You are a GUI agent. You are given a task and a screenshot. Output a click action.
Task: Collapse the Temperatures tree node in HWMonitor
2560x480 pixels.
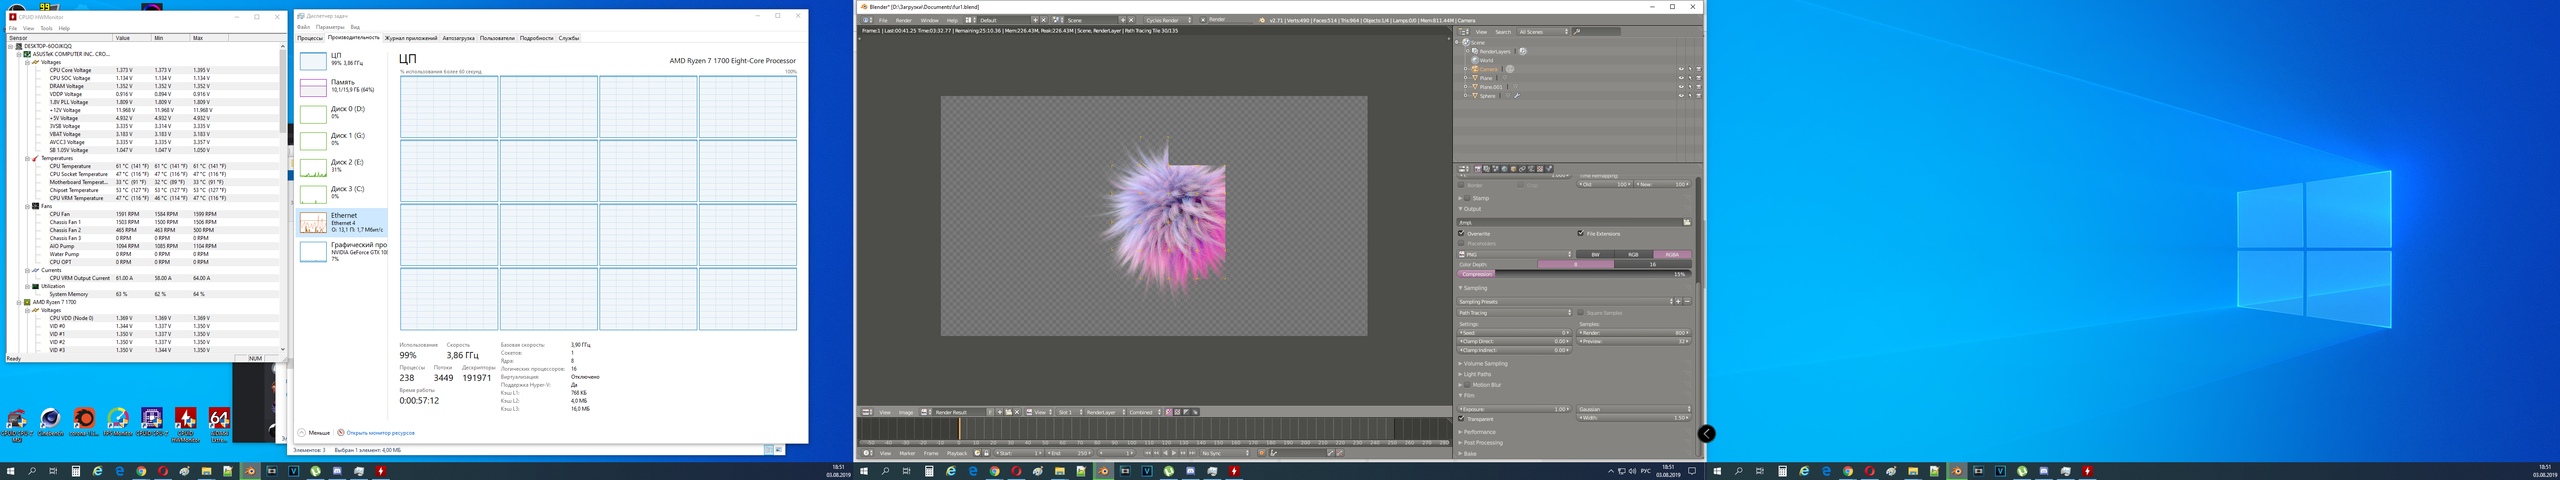coord(27,158)
